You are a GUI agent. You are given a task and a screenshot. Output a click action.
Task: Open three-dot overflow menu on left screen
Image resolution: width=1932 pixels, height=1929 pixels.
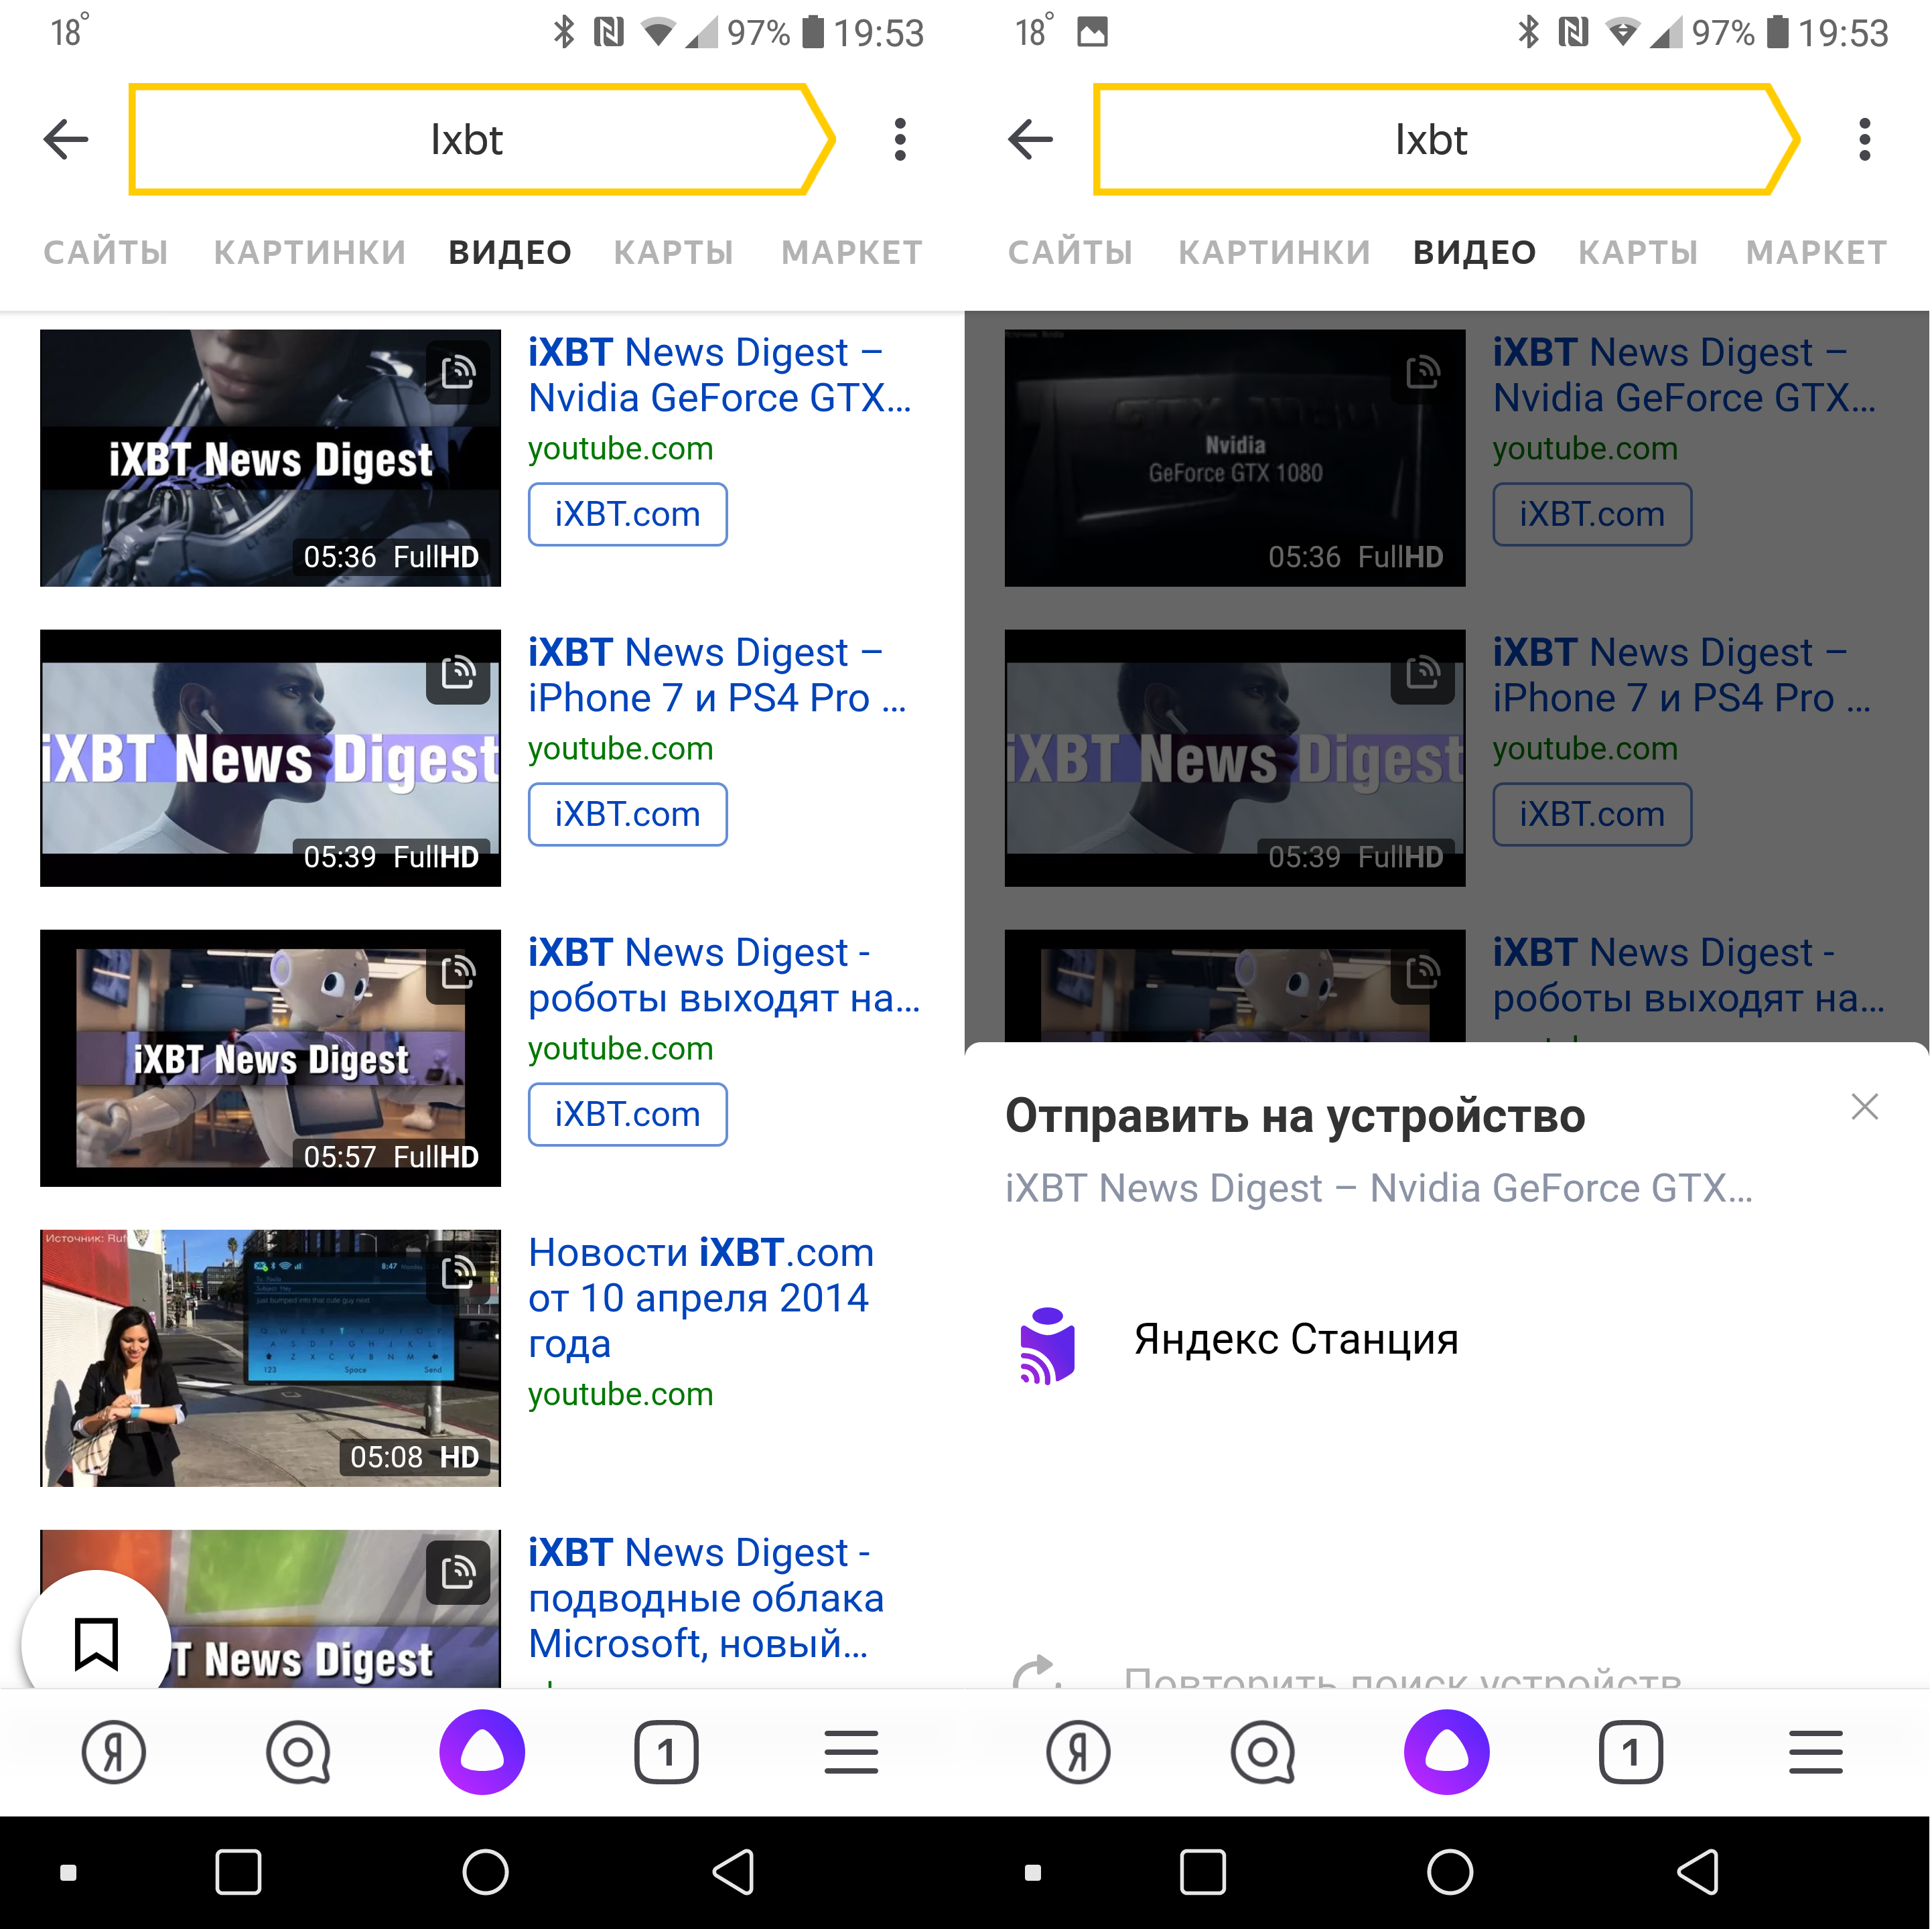pos(900,139)
